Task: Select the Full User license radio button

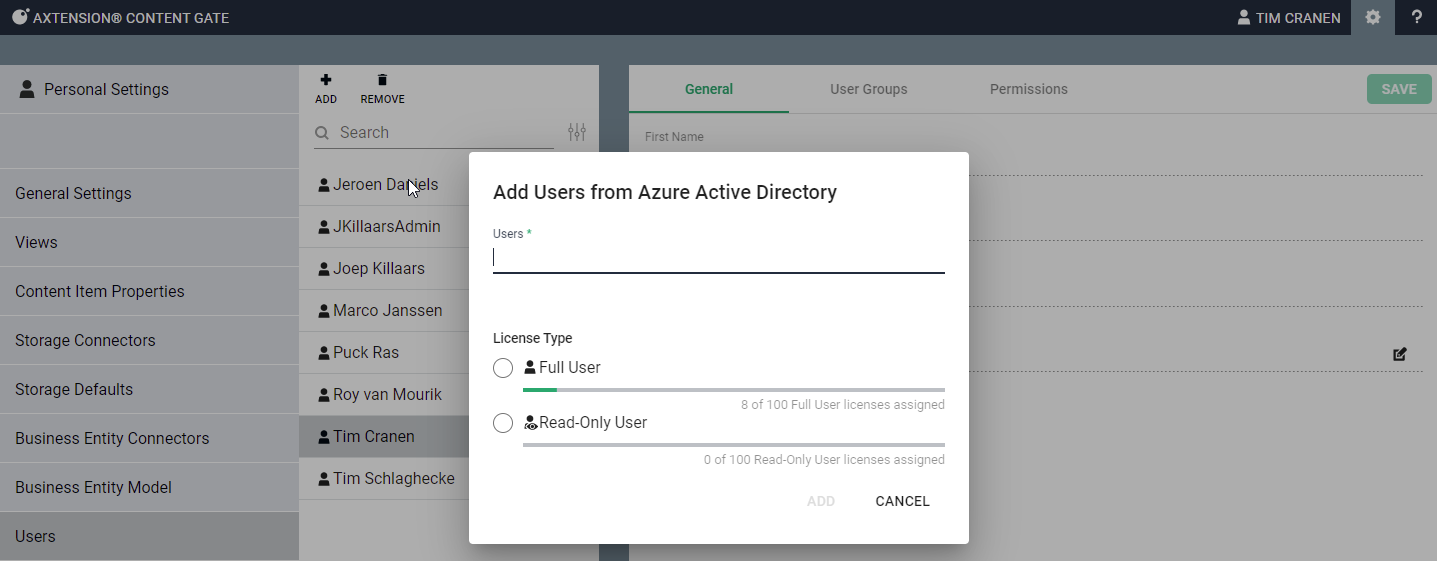Action: tap(503, 368)
